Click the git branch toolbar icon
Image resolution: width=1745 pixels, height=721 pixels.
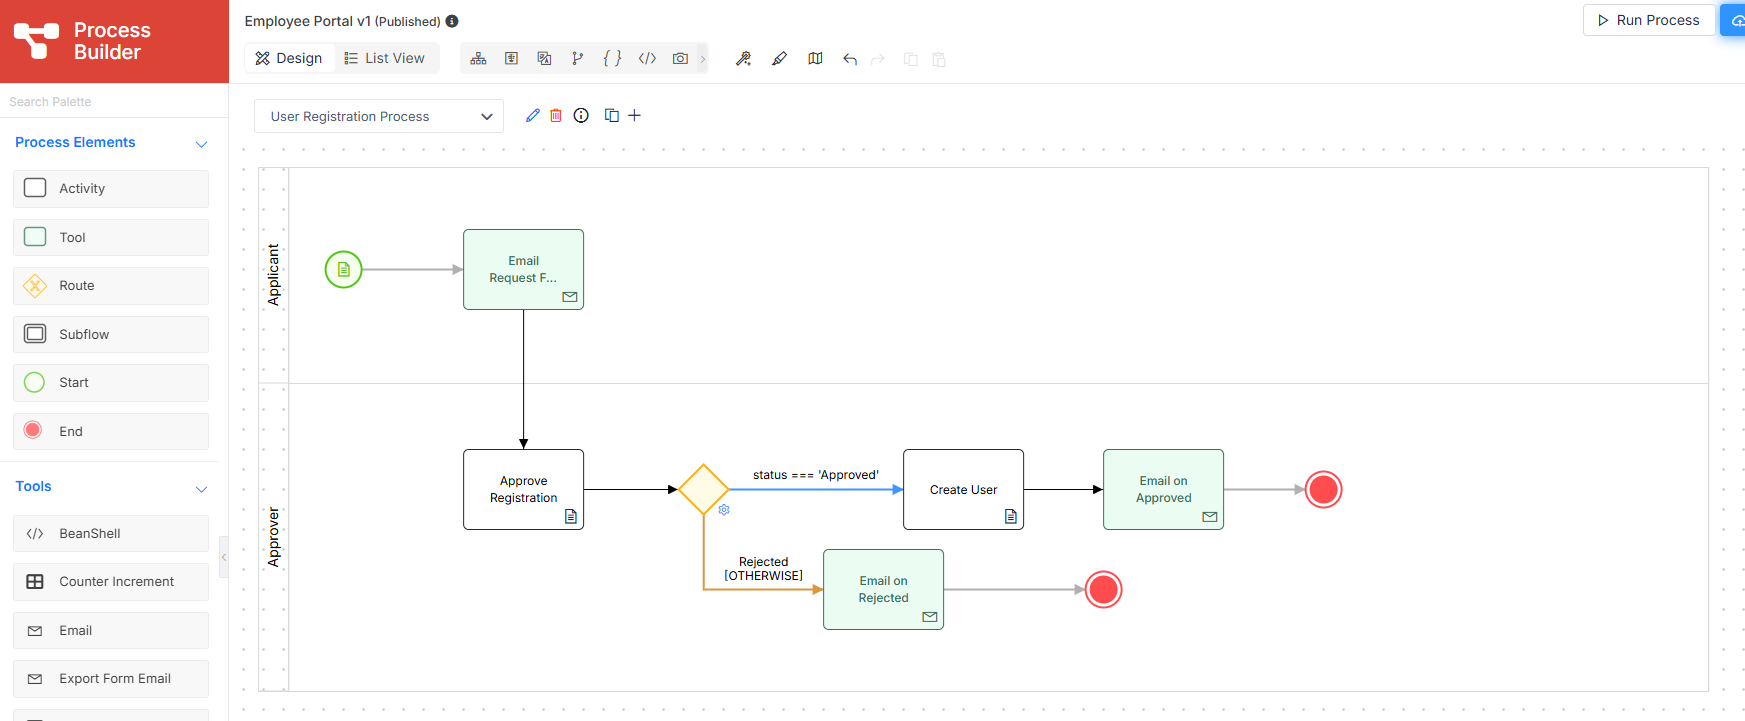click(x=577, y=59)
